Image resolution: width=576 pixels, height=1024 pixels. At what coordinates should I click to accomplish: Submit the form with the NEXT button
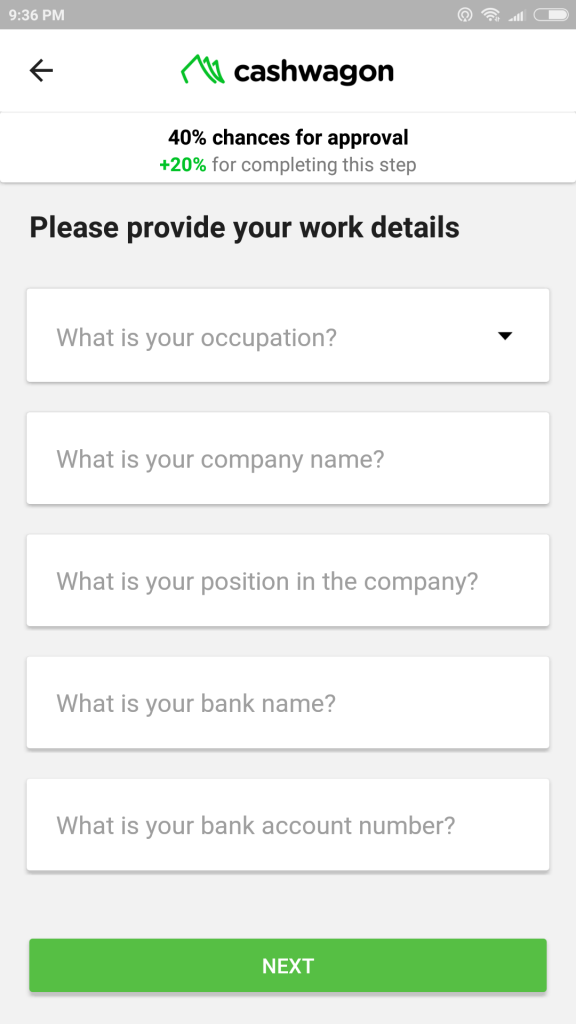288,965
